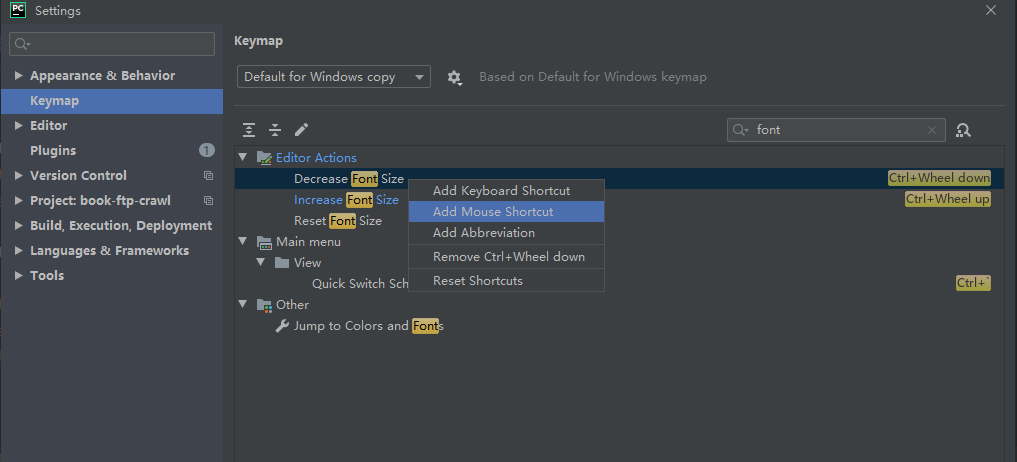Click Find Actions by Shortcut icon
1017x462 pixels.
tap(963, 130)
